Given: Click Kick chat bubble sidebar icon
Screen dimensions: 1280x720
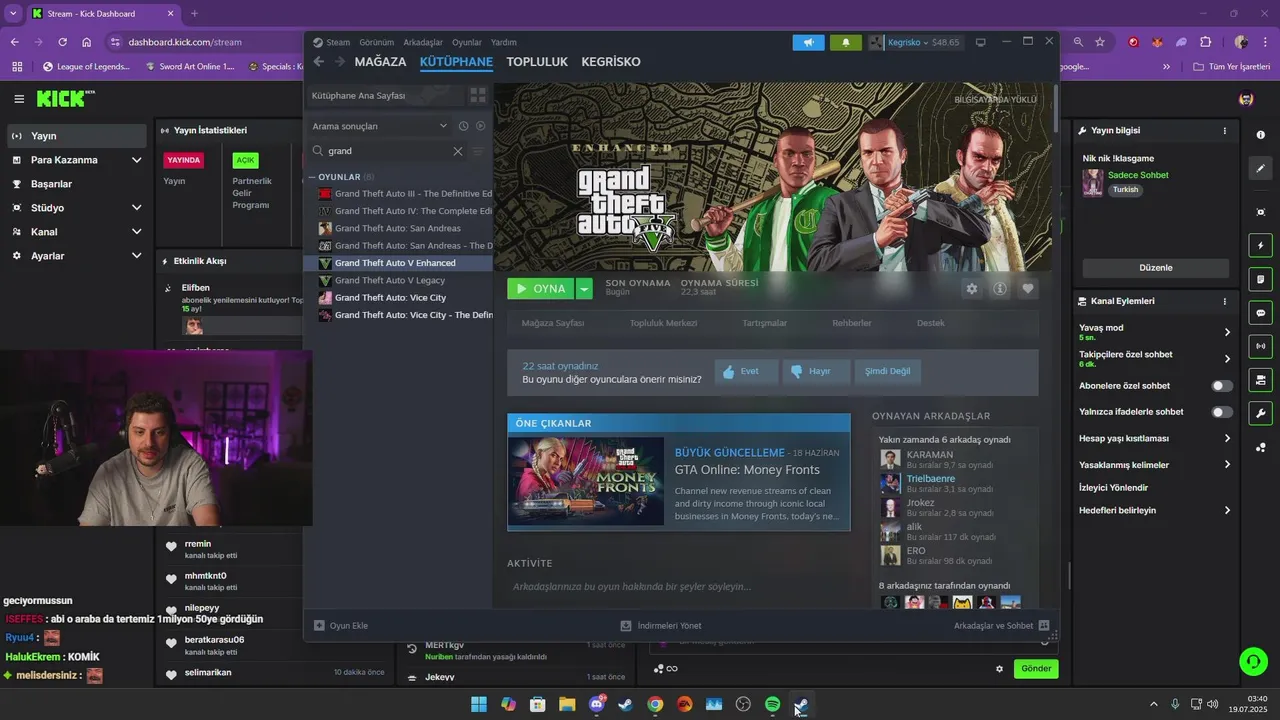Looking at the screenshot, I should pyautogui.click(x=1260, y=312).
